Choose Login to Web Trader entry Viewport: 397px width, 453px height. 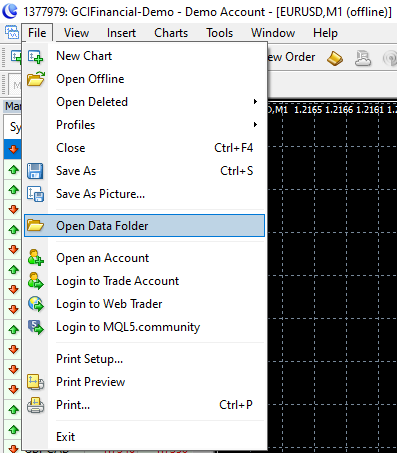click(144, 304)
